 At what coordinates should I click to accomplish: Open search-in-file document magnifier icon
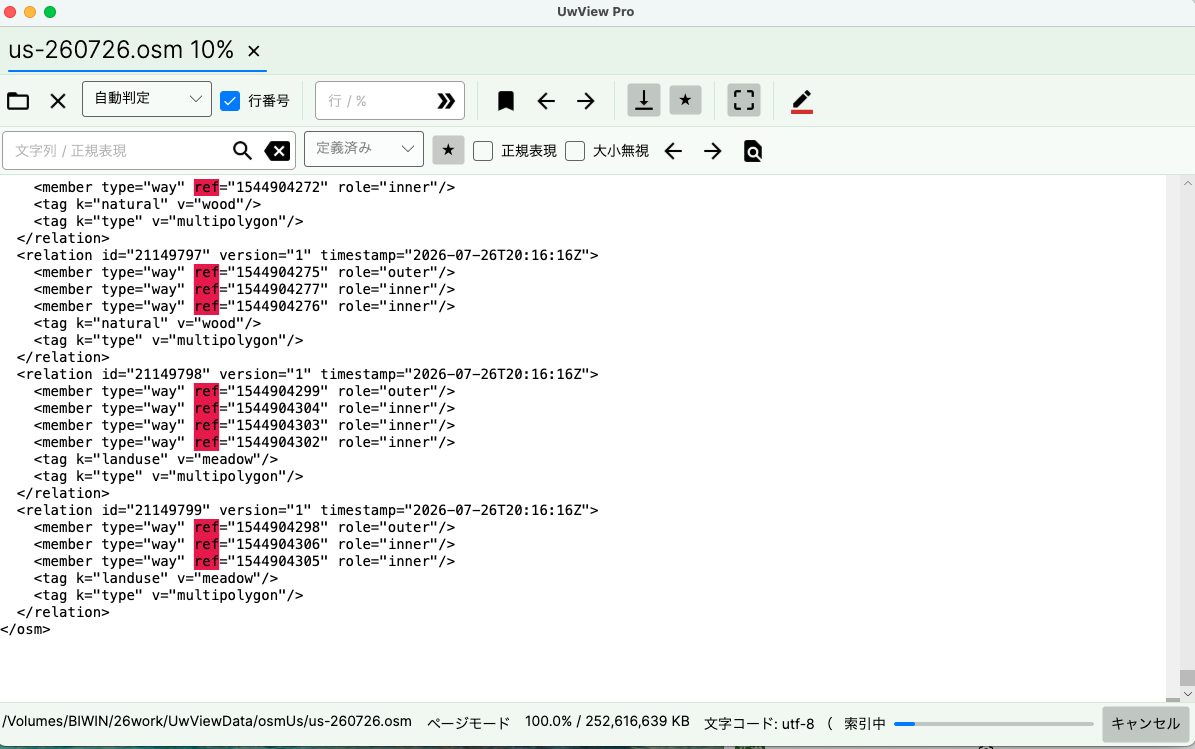point(752,151)
